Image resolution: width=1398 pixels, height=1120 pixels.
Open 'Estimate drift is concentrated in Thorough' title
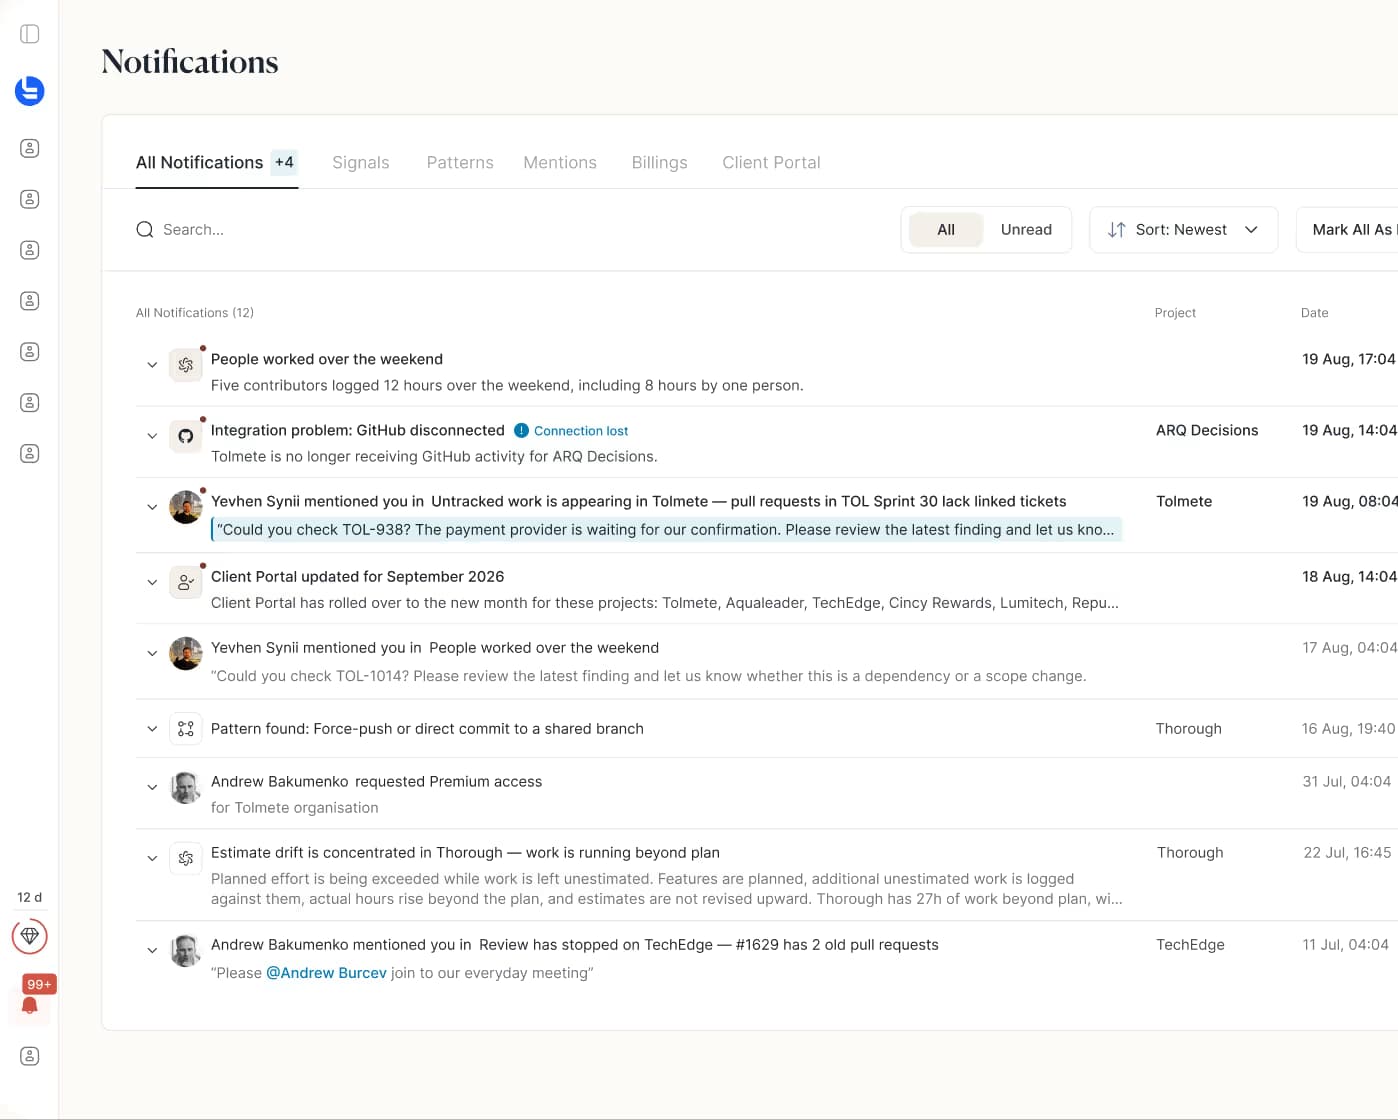pos(465,853)
